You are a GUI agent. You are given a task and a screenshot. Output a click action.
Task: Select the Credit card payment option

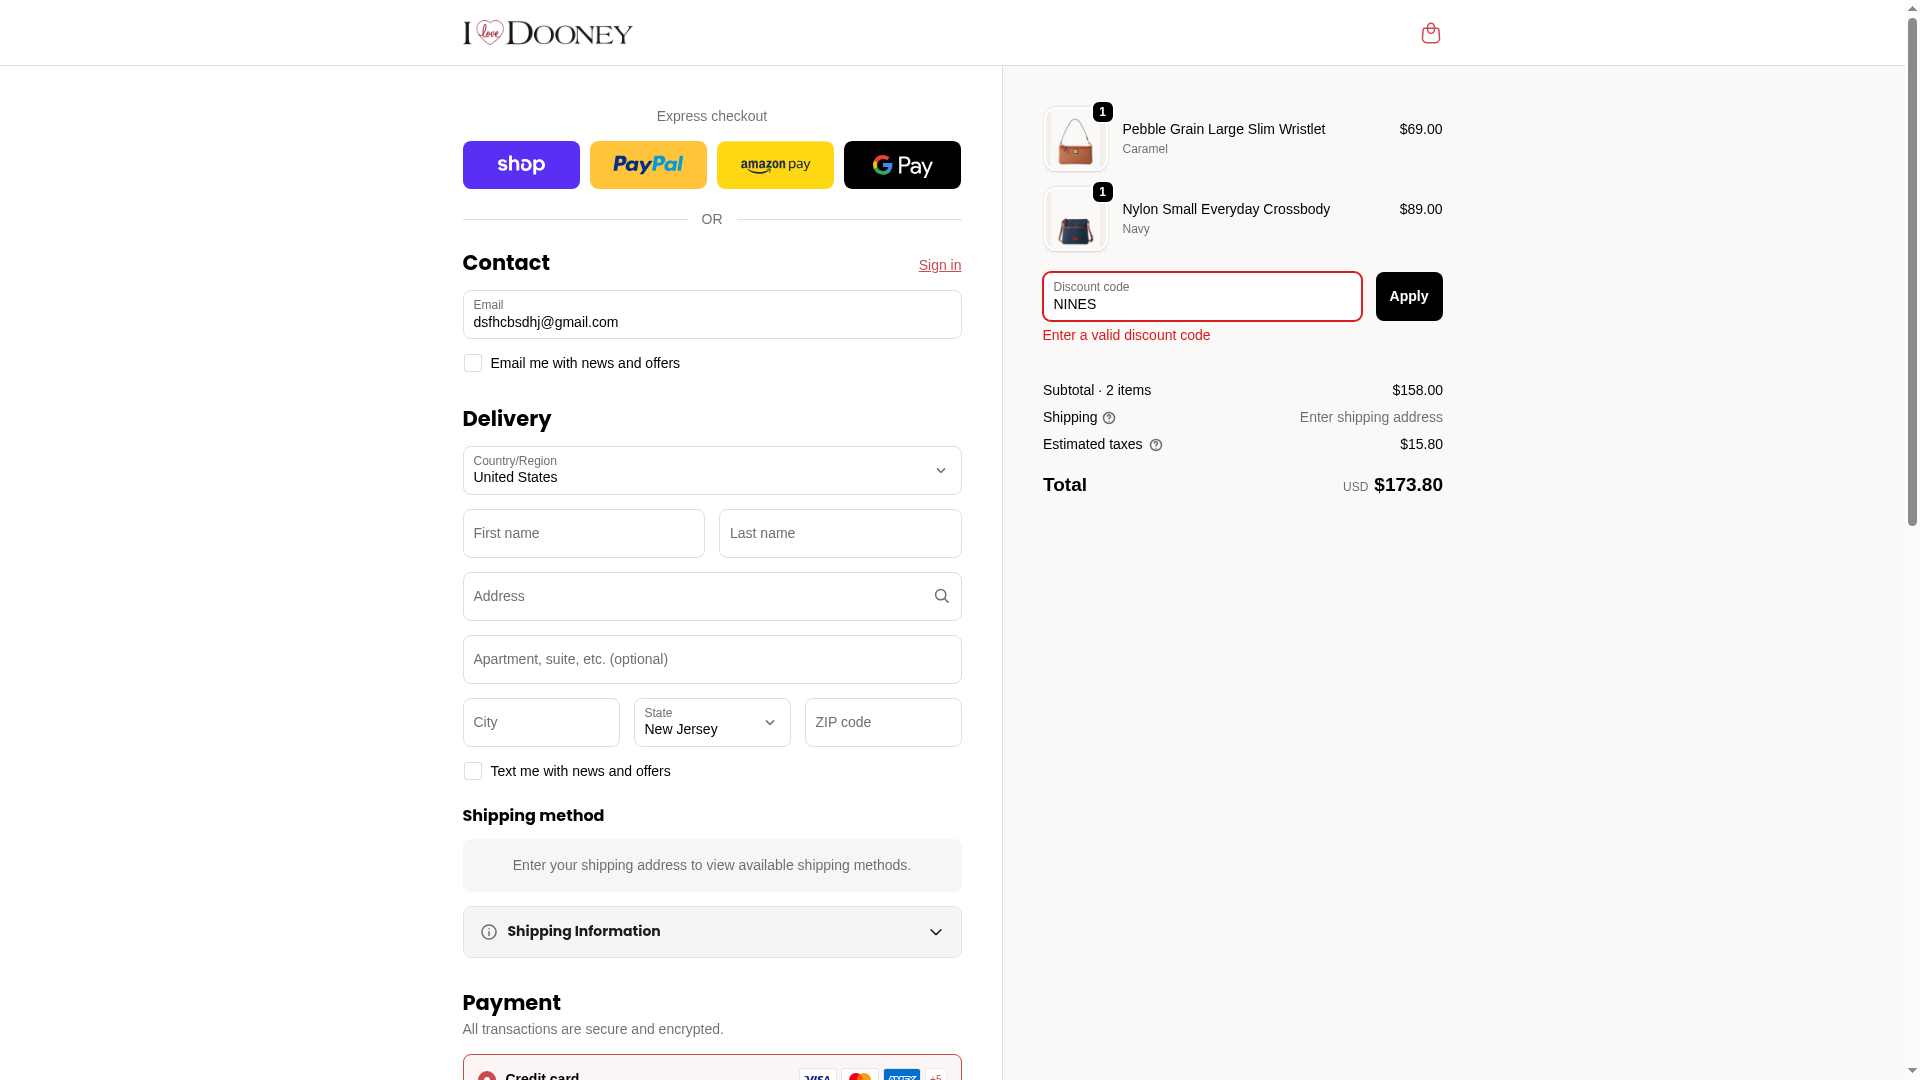tap(487, 1076)
